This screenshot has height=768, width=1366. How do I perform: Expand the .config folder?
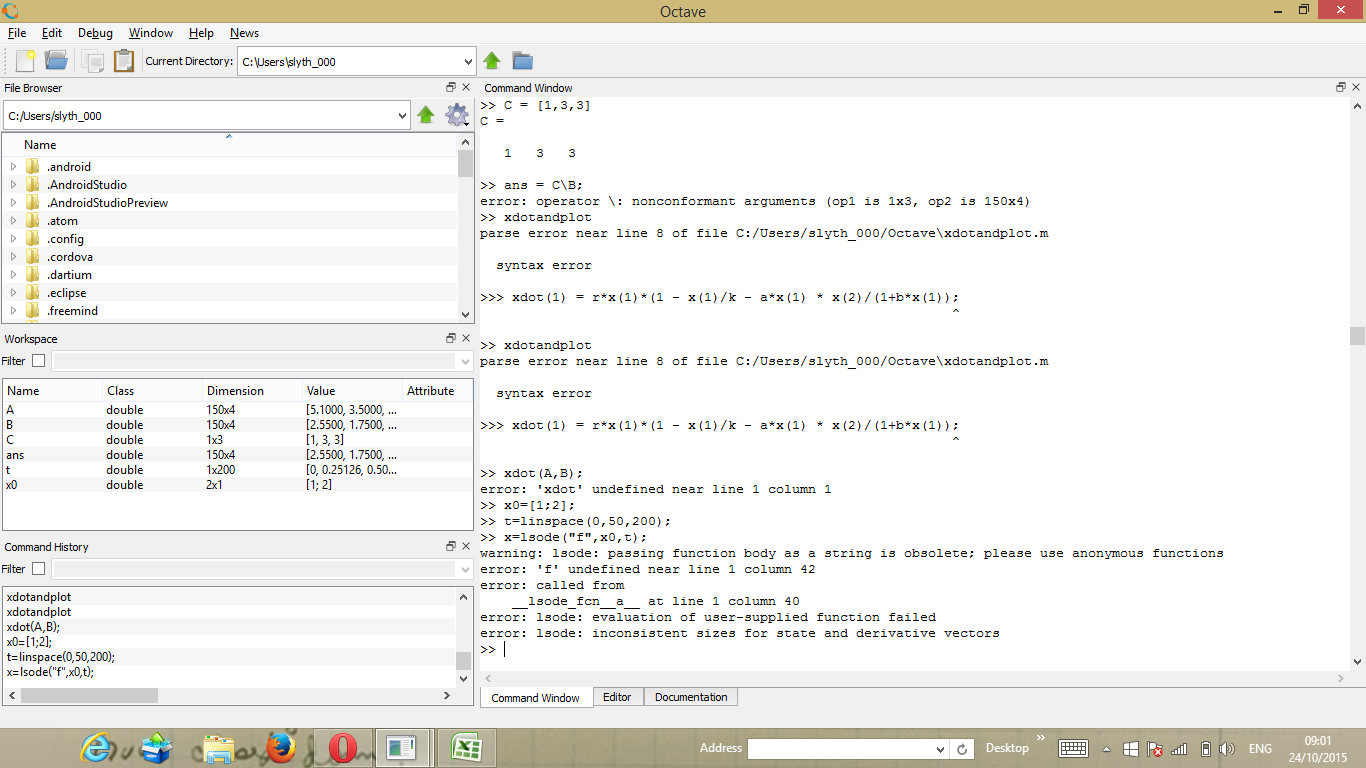pyautogui.click(x=13, y=239)
